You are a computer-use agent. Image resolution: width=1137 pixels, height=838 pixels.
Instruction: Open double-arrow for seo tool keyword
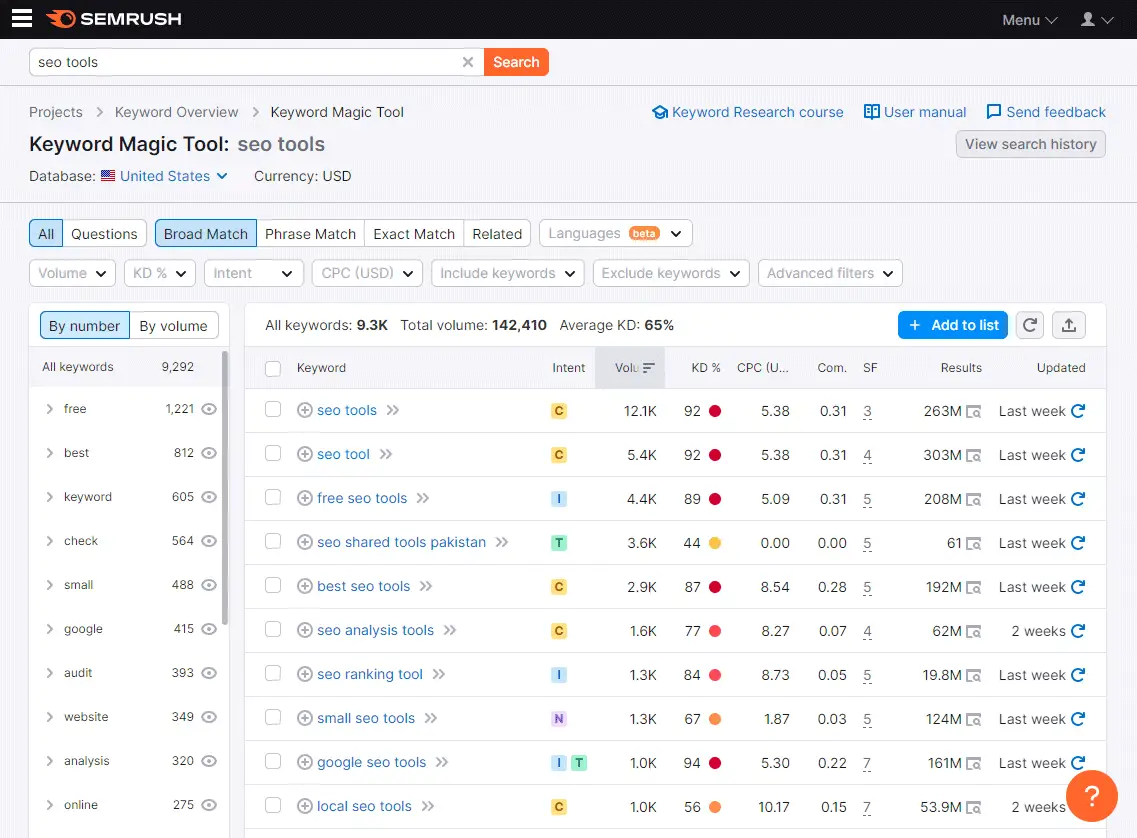(386, 455)
